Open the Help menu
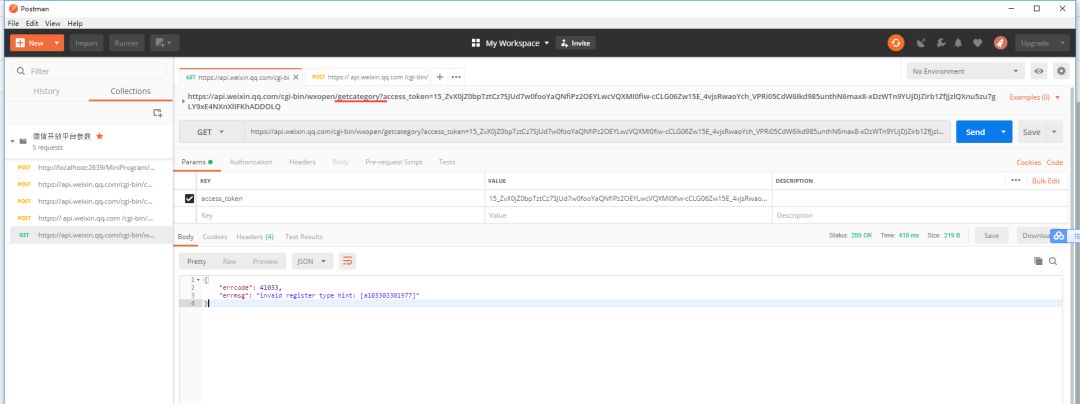The image size is (1080, 404). (x=75, y=23)
